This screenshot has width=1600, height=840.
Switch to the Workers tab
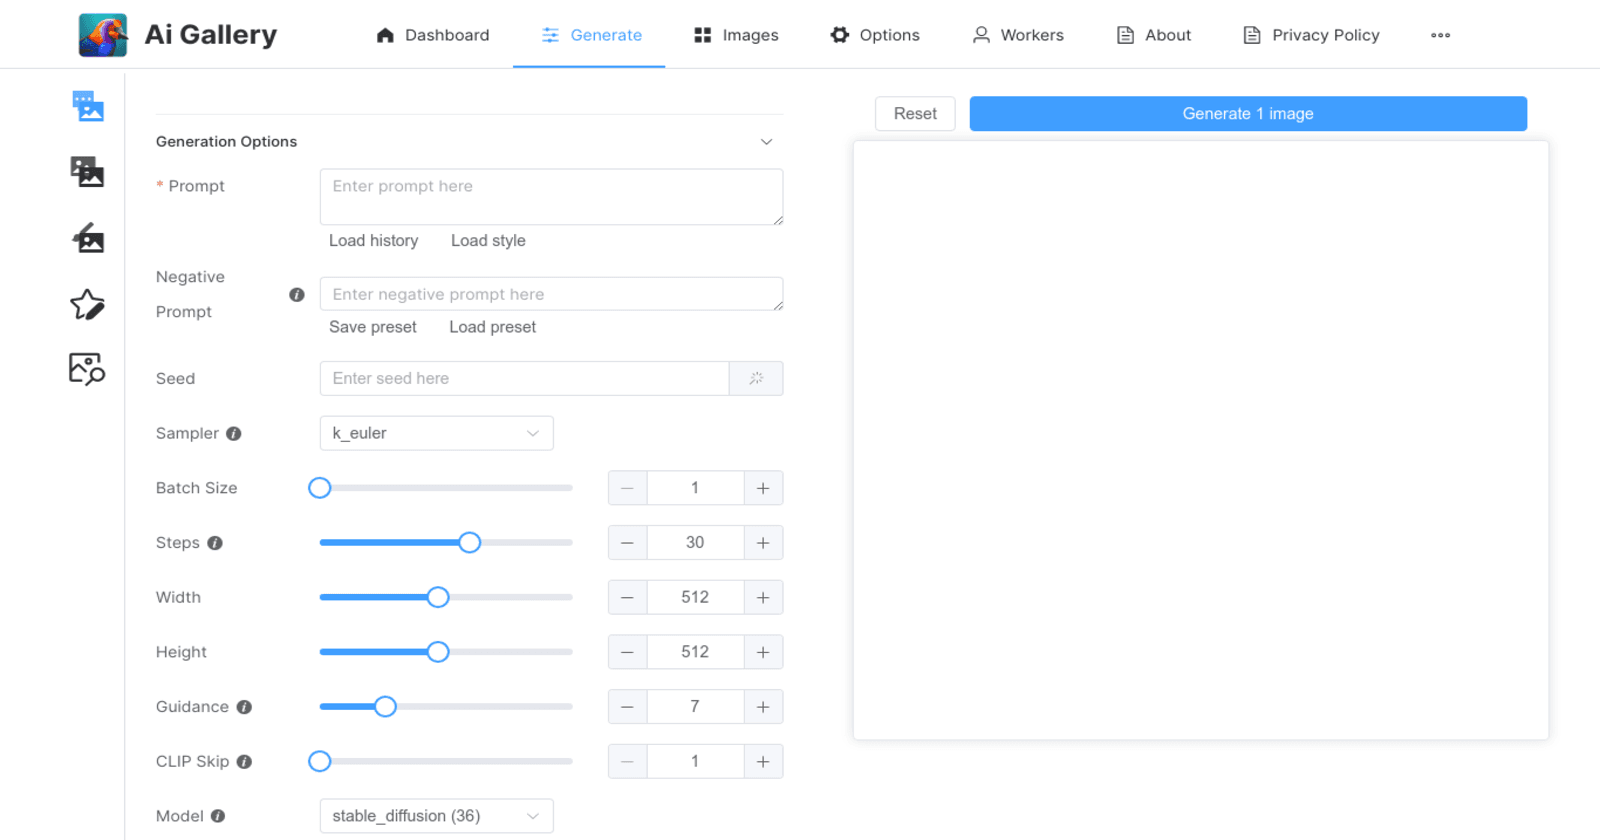1018,35
